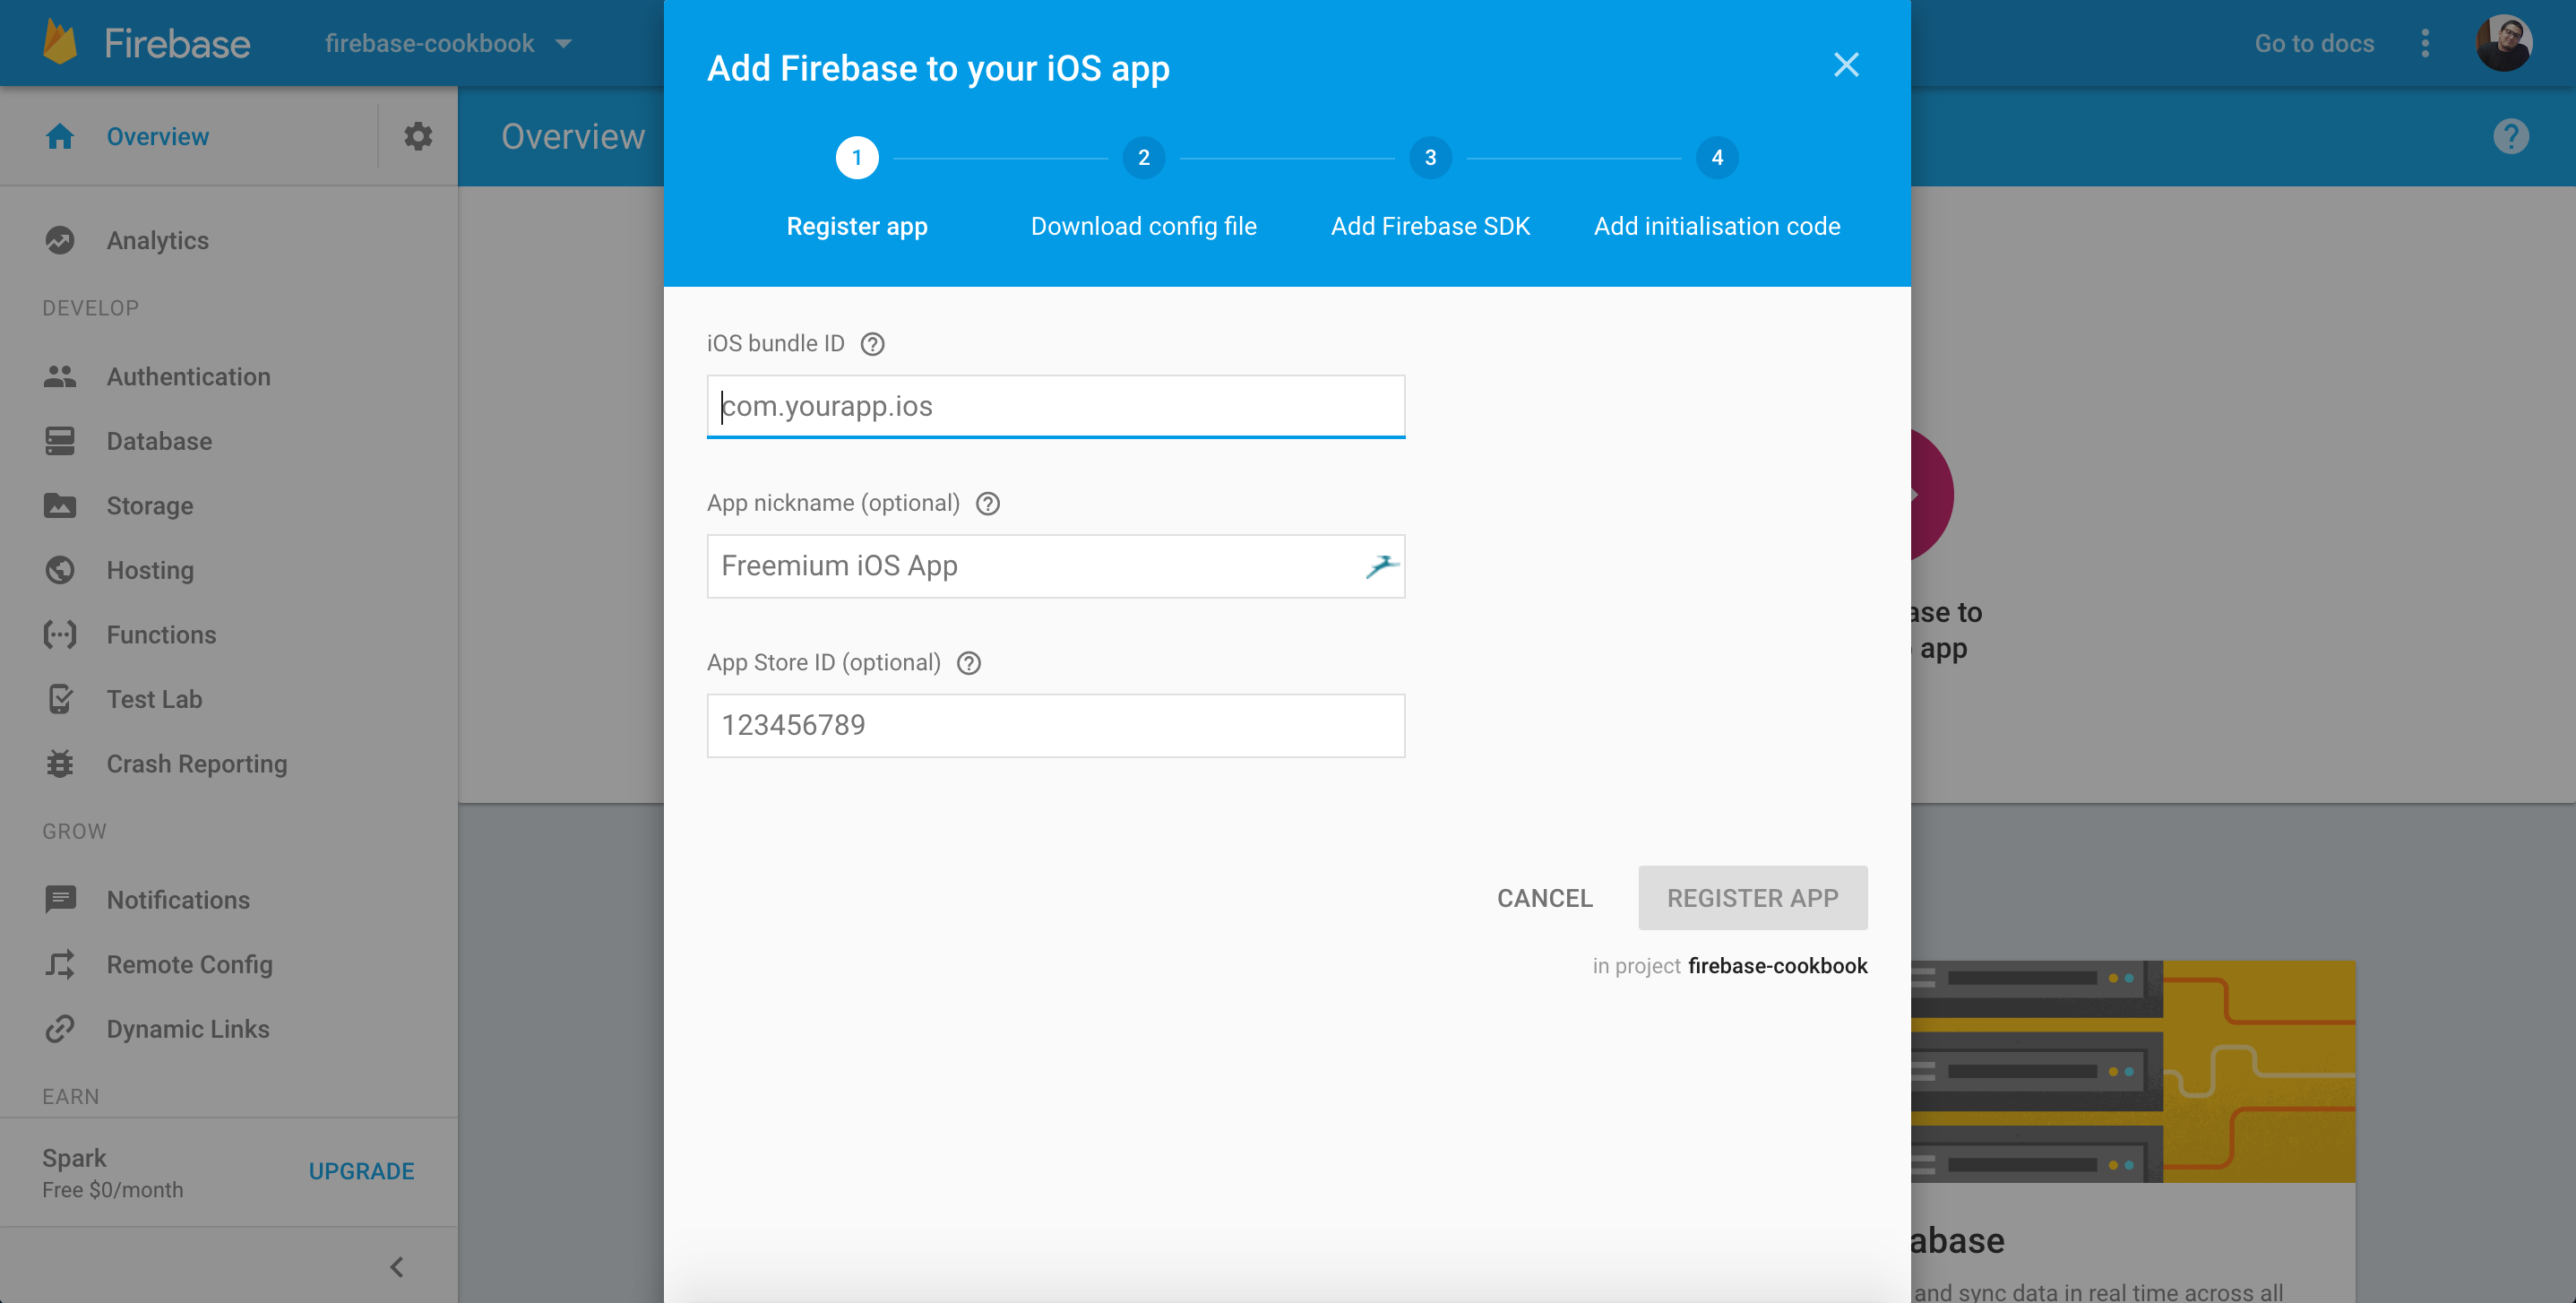
Task: Click the Database icon in sidebar
Action: (58, 439)
